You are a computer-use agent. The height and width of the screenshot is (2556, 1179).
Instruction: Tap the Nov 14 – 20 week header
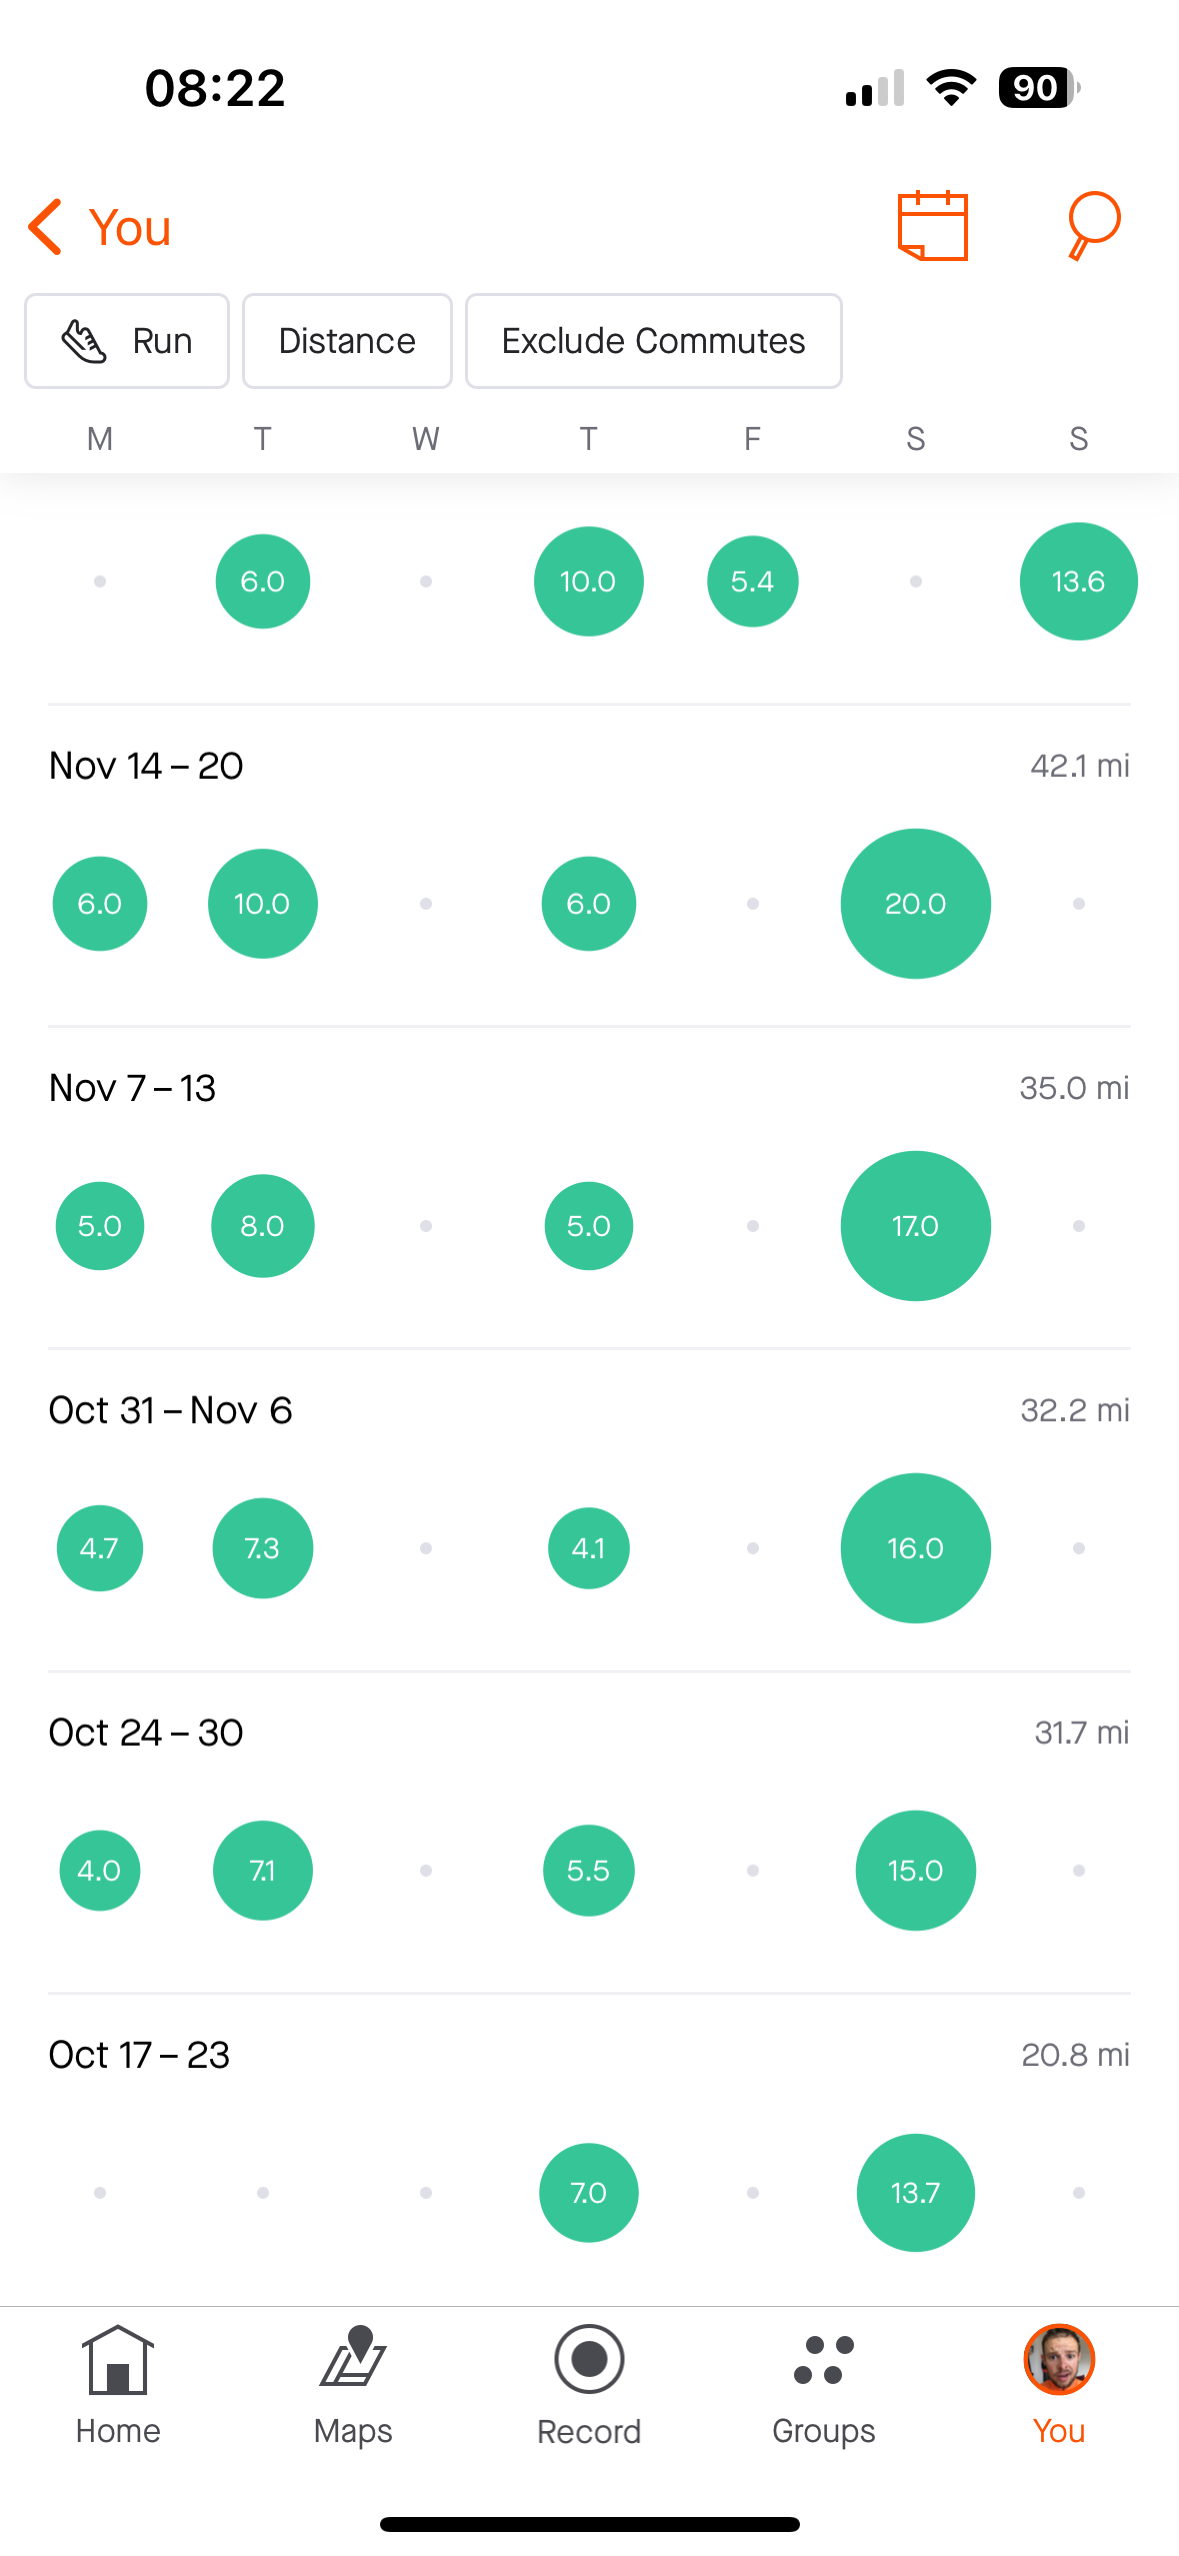coord(146,766)
